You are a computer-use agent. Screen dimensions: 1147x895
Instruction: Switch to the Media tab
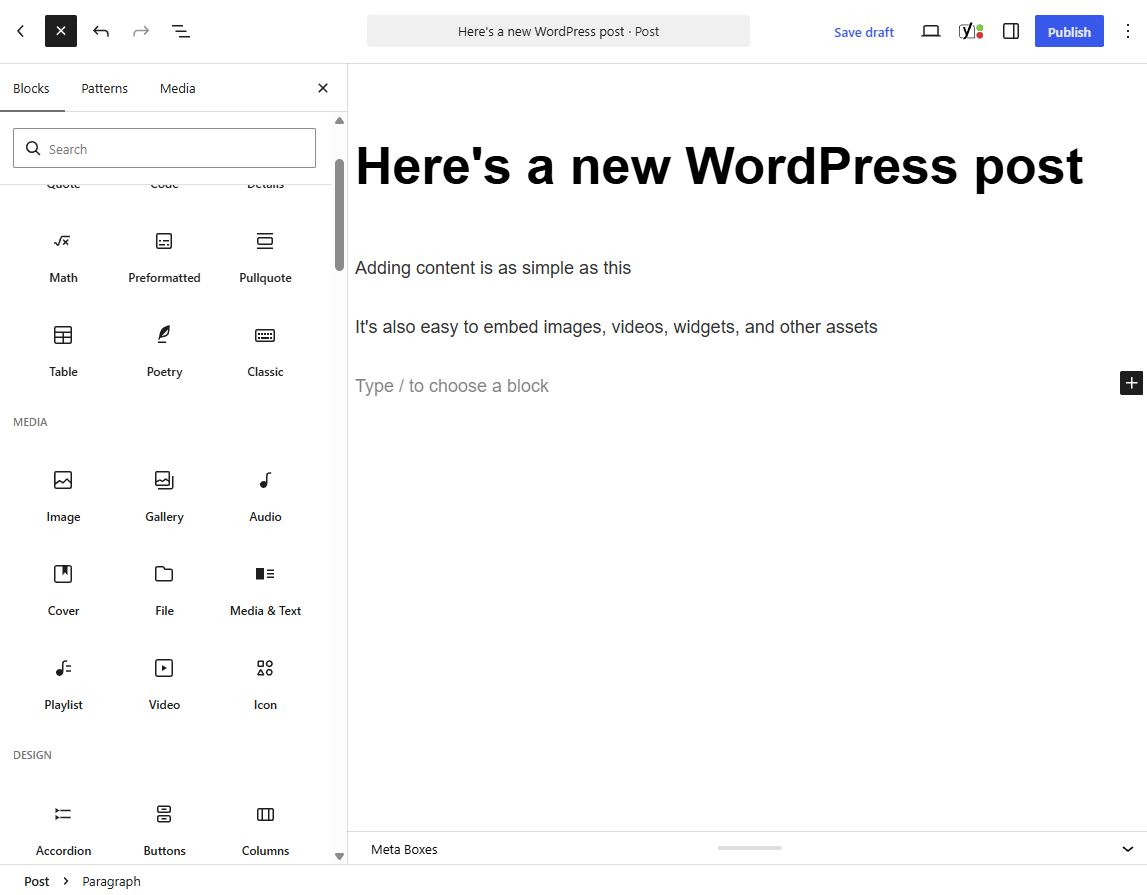pos(178,88)
